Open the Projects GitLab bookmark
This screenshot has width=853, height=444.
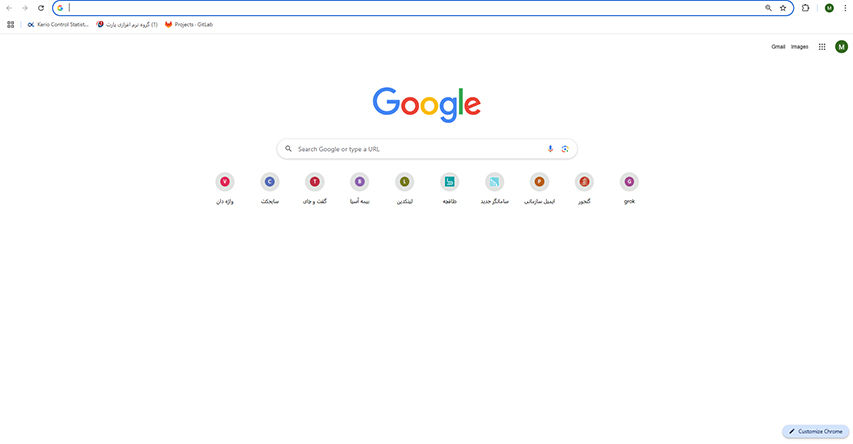click(189, 24)
